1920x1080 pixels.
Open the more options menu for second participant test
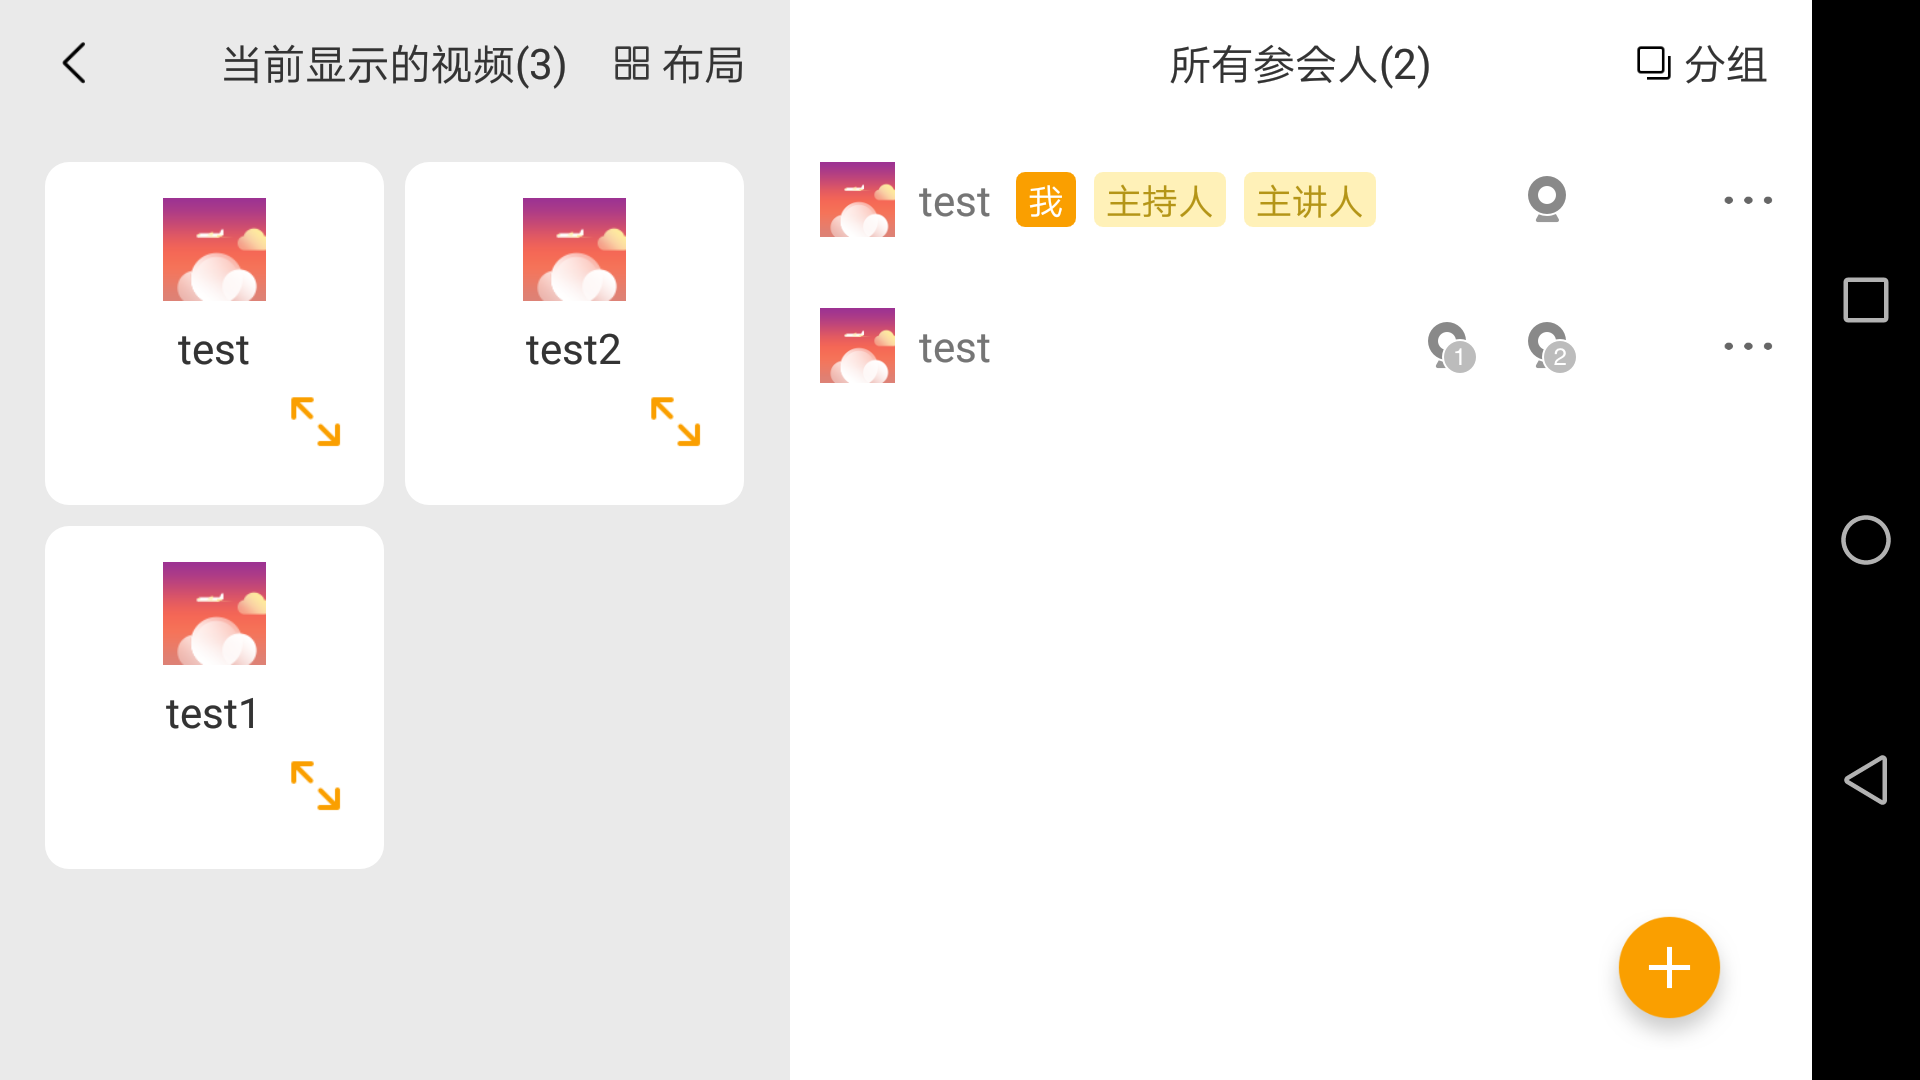tap(1747, 345)
